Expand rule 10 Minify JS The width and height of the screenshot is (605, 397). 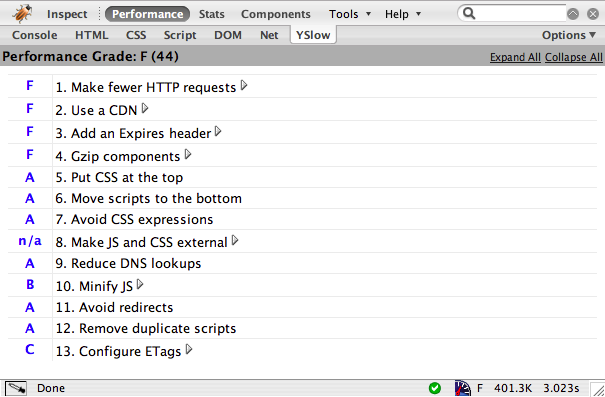pos(140,285)
